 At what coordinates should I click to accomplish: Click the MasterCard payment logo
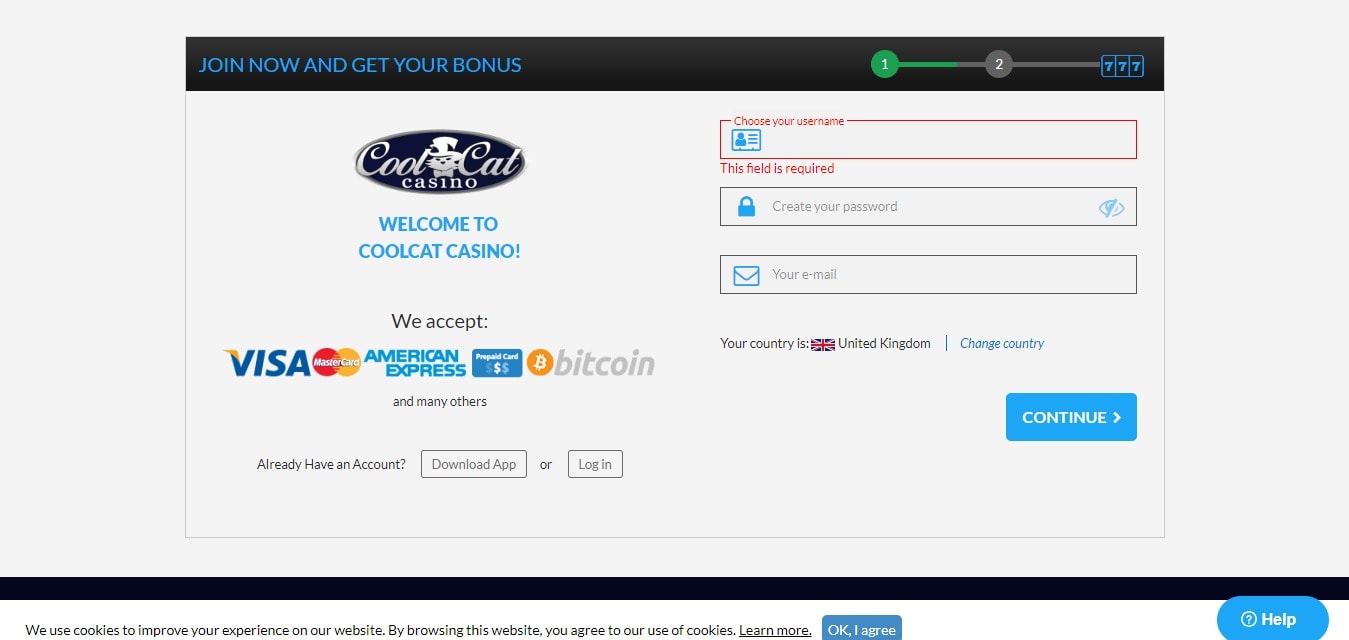click(336, 362)
